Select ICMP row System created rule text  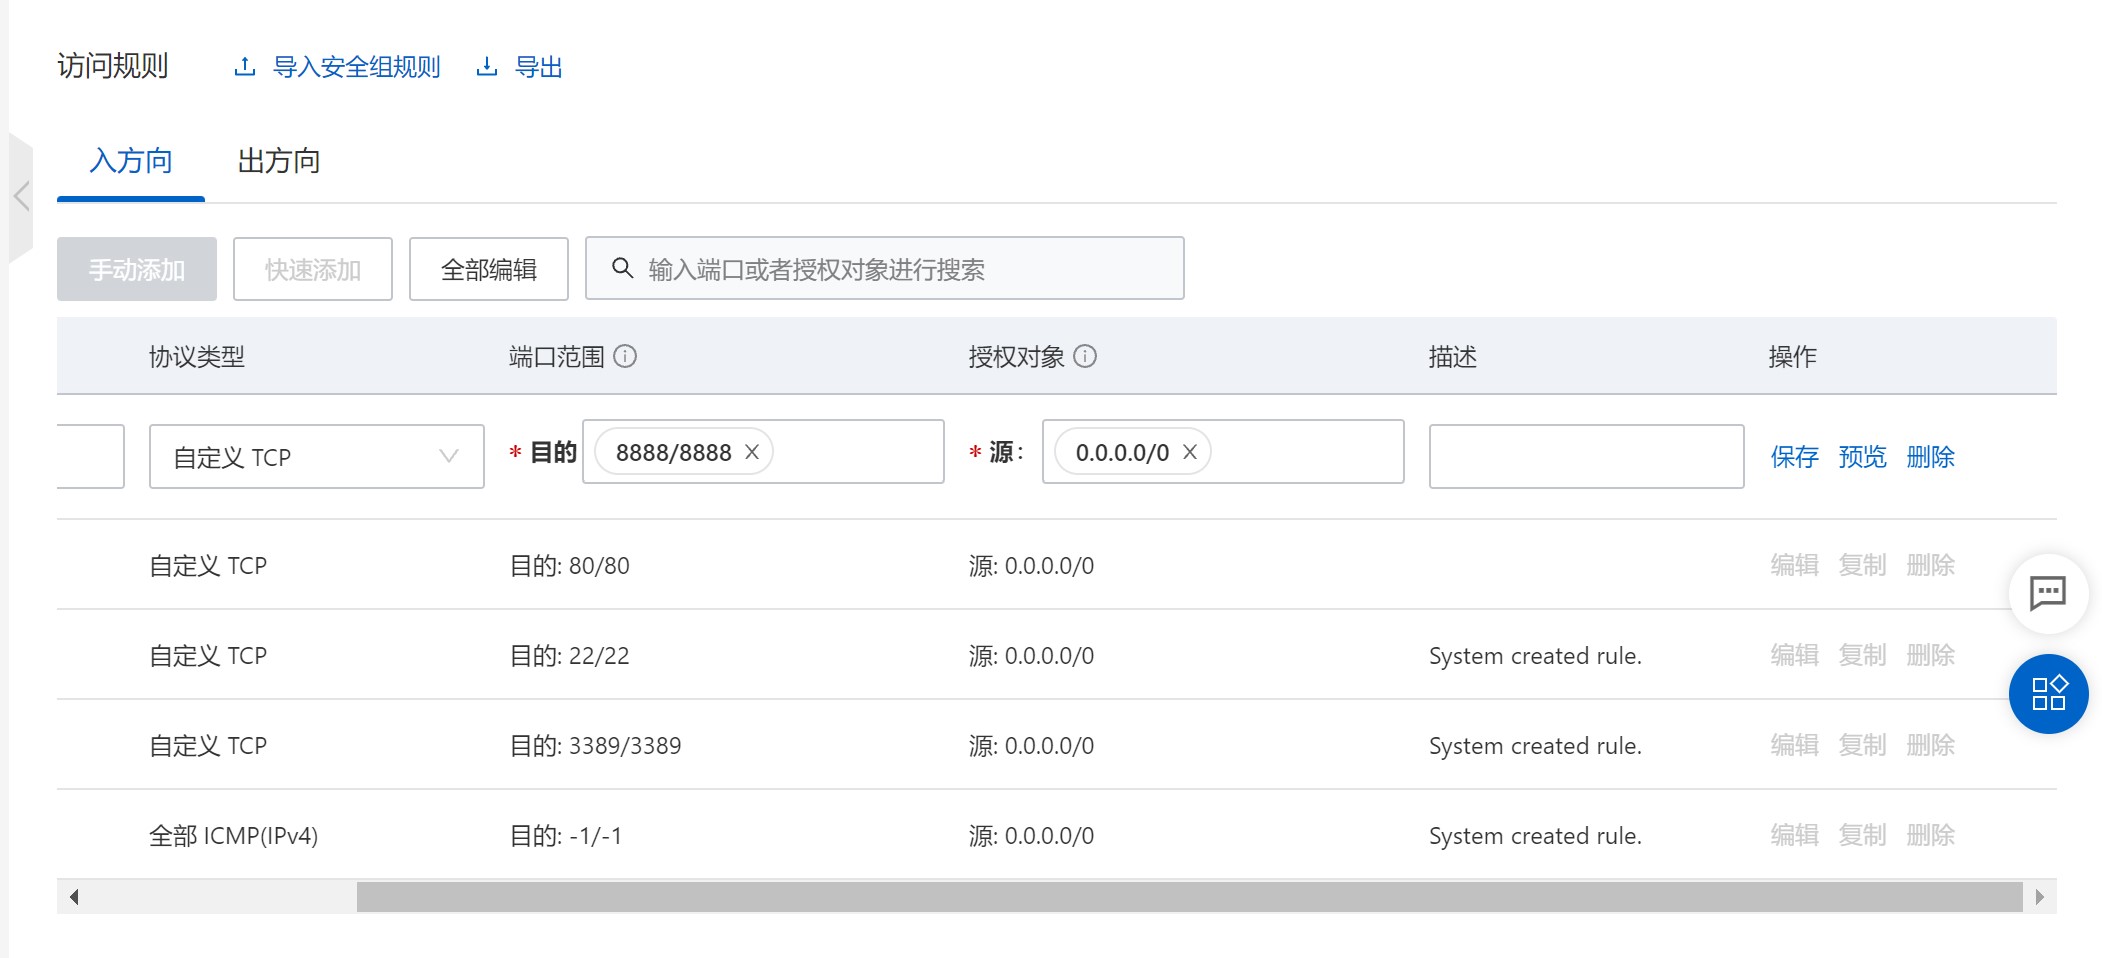(x=1536, y=836)
